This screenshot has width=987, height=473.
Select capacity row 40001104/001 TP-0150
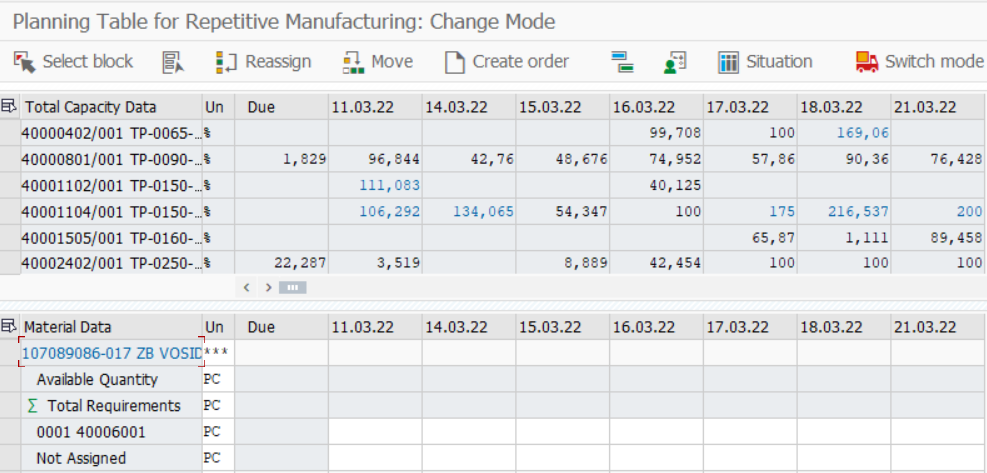click(110, 212)
